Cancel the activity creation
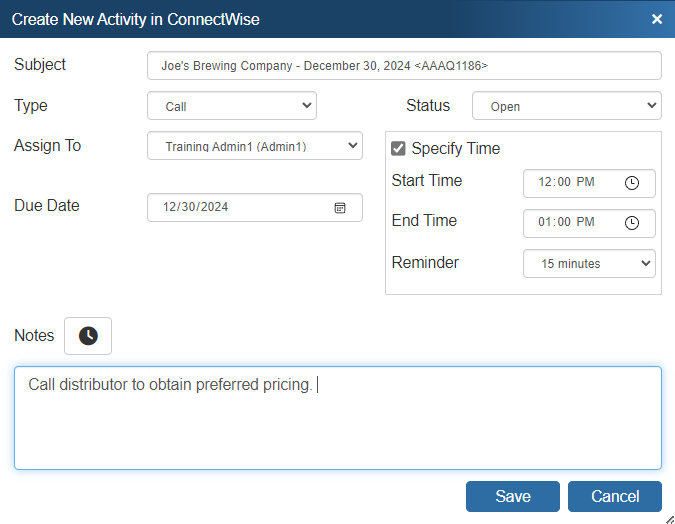 (x=615, y=496)
